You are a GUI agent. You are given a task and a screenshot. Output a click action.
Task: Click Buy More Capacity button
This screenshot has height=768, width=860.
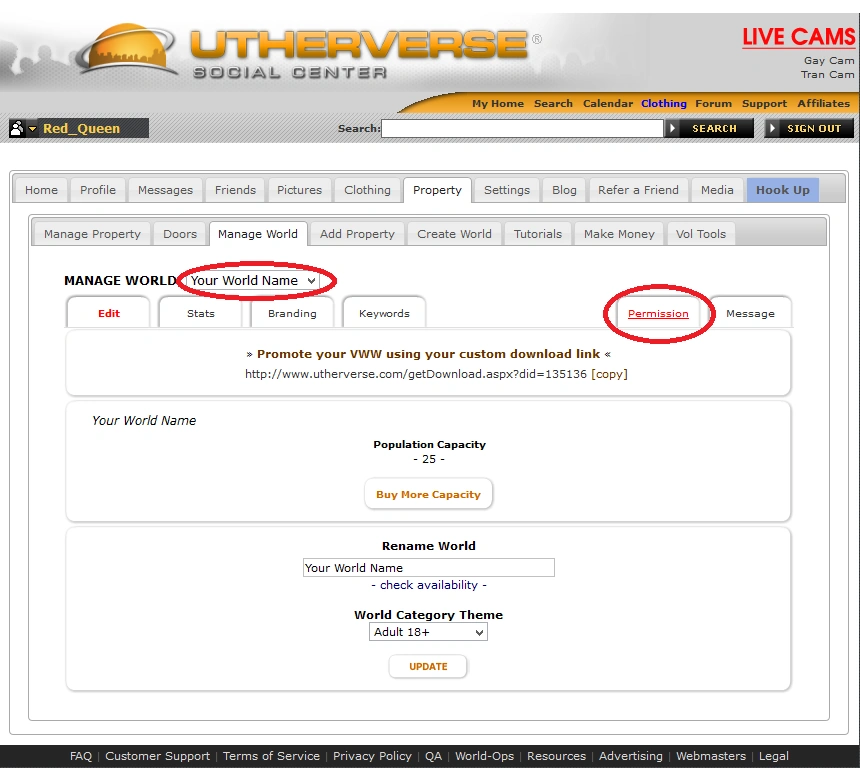click(x=428, y=494)
